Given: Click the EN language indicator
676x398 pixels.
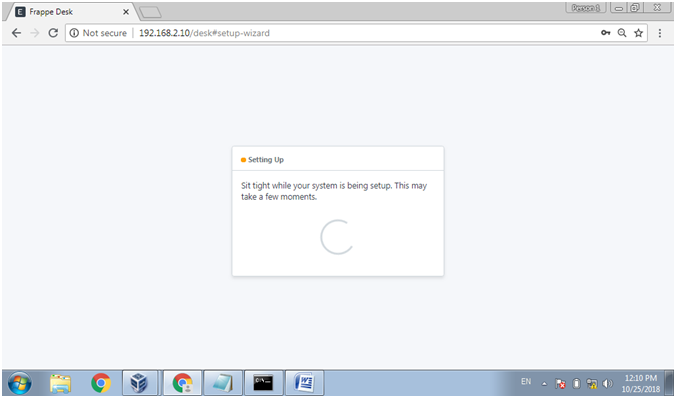Looking at the screenshot, I should pos(526,382).
